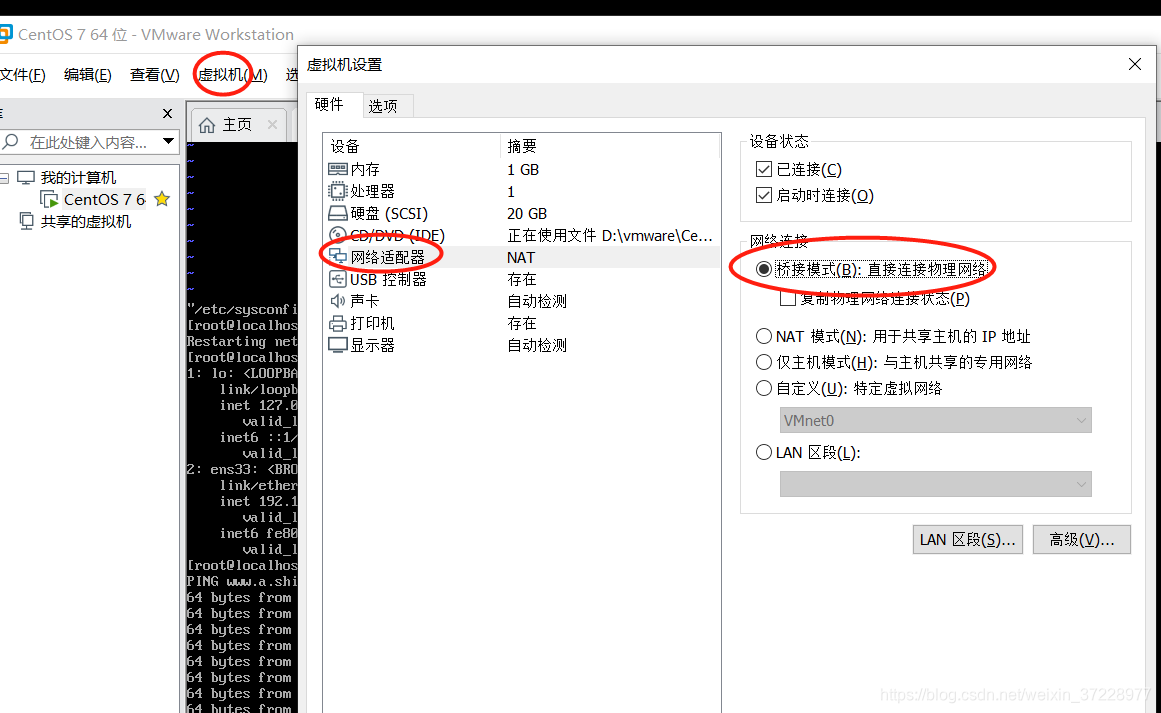Screen dimensions: 1161x713
Task: Toggle 复制物理网络连接状态(P) checkbox
Action: [x=788, y=298]
